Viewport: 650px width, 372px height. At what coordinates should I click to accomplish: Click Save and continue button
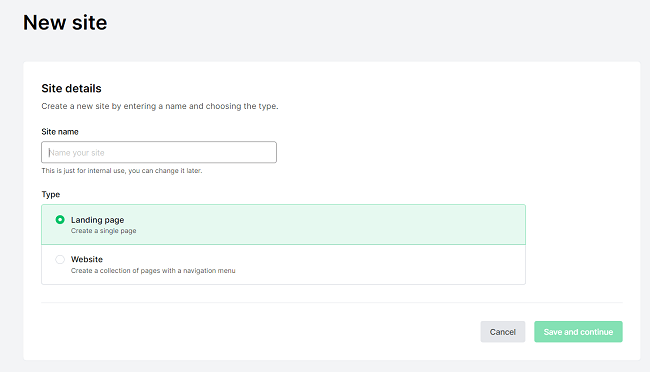point(578,332)
